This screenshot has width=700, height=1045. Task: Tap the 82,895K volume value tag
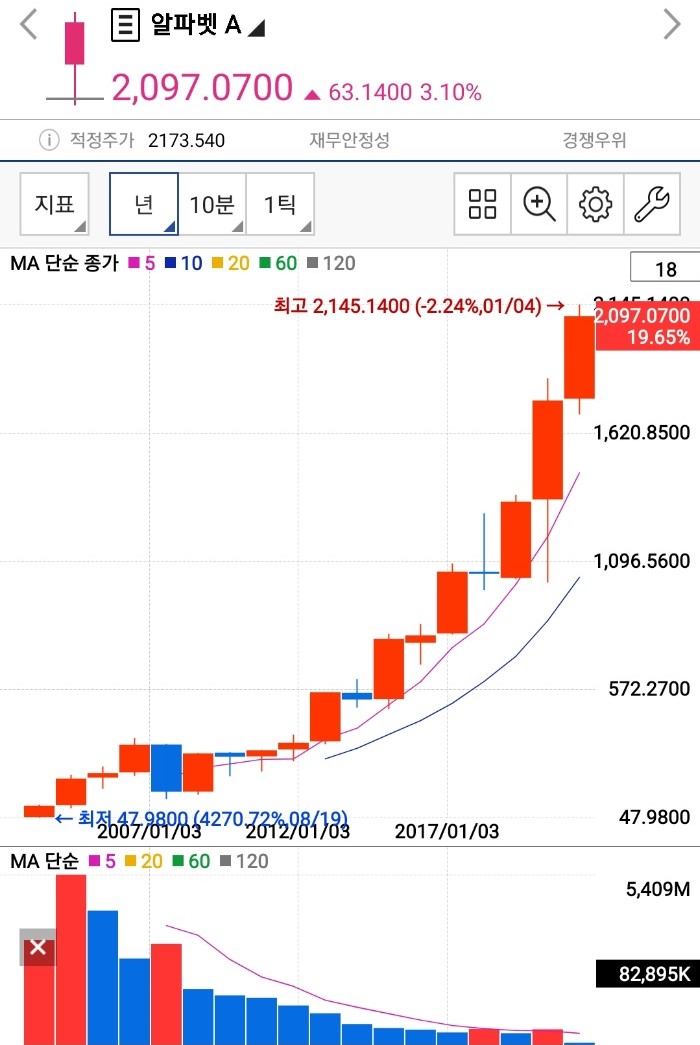pyautogui.click(x=647, y=974)
